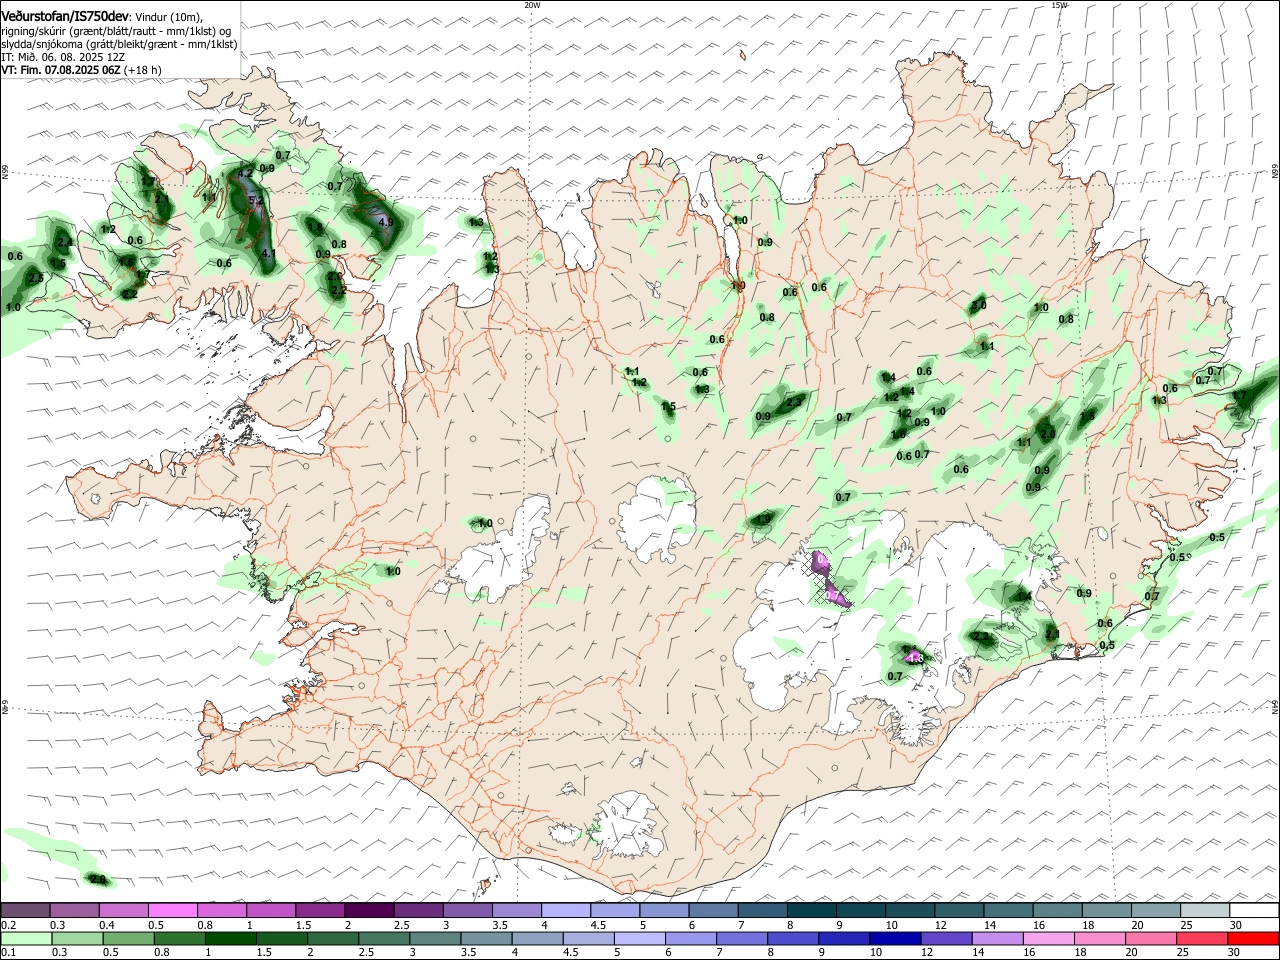Click the 'VT: Fim. 07.08.2025 06Z' valid time
The image size is (1280, 960).
[61, 70]
